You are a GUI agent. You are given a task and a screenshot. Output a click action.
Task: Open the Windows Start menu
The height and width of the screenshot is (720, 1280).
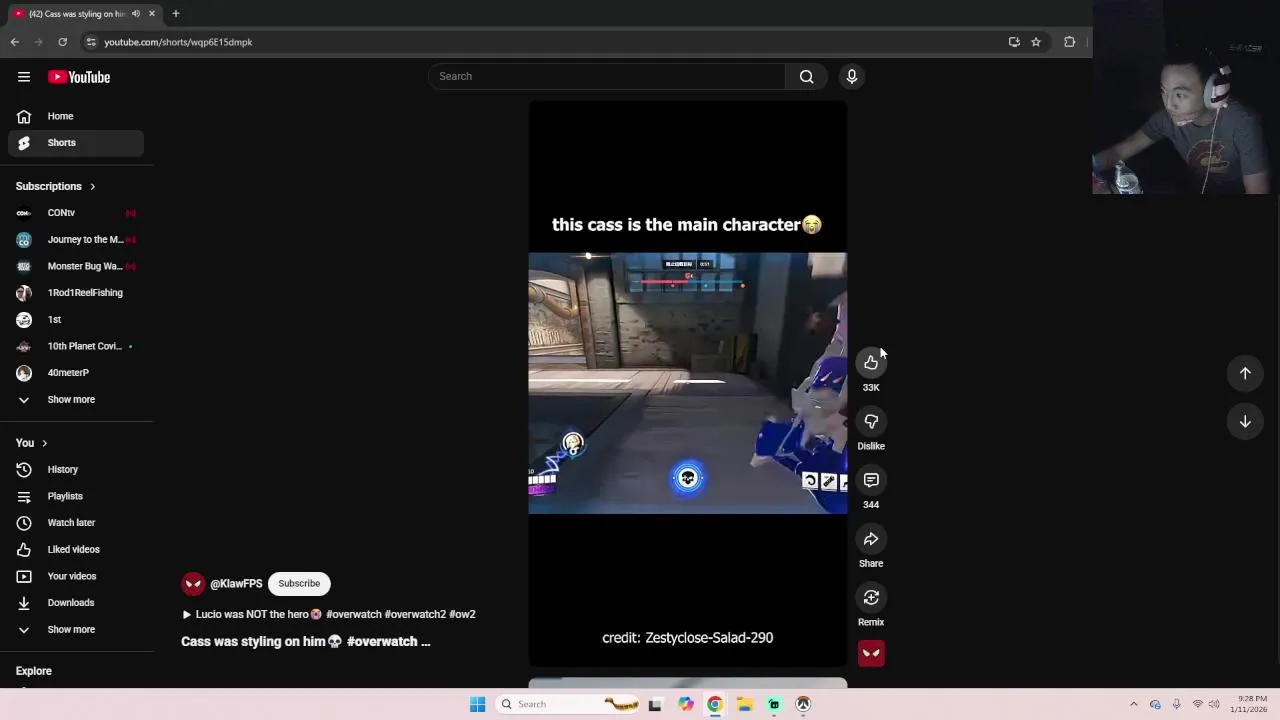[477, 704]
